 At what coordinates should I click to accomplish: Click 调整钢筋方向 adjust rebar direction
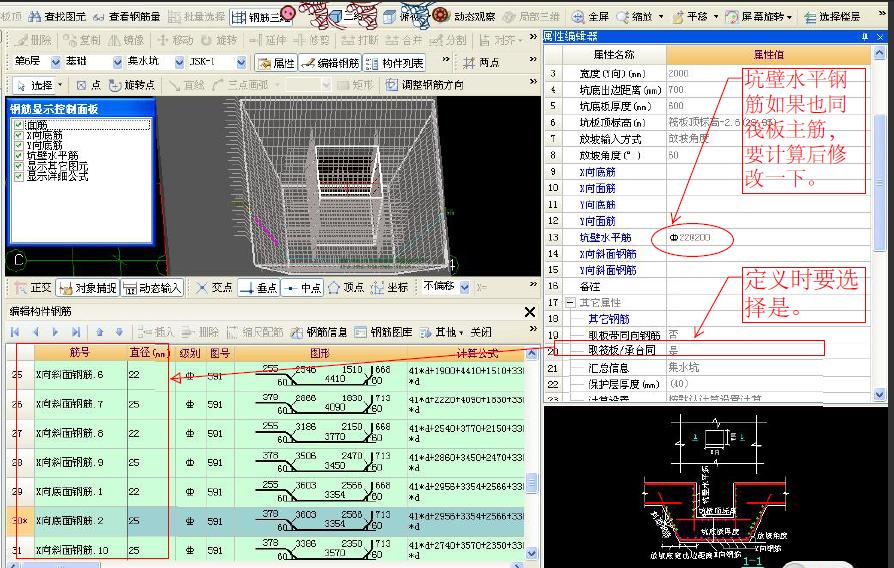(424, 85)
